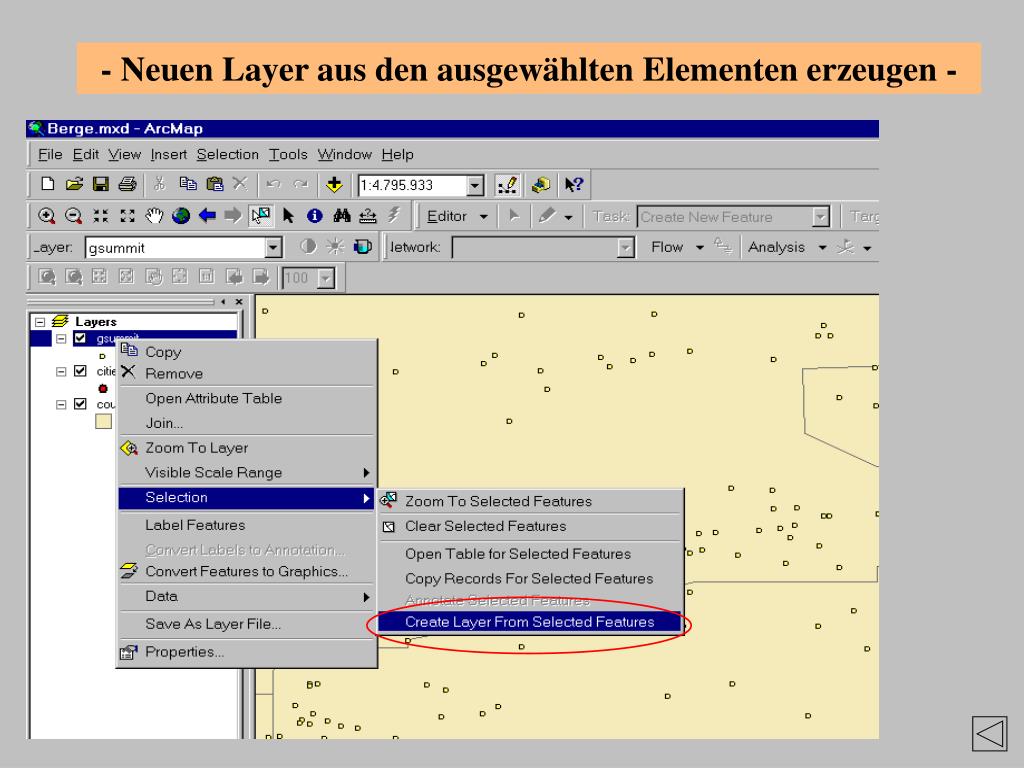
Task: Open the Selection menu in menu bar
Action: [x=227, y=155]
